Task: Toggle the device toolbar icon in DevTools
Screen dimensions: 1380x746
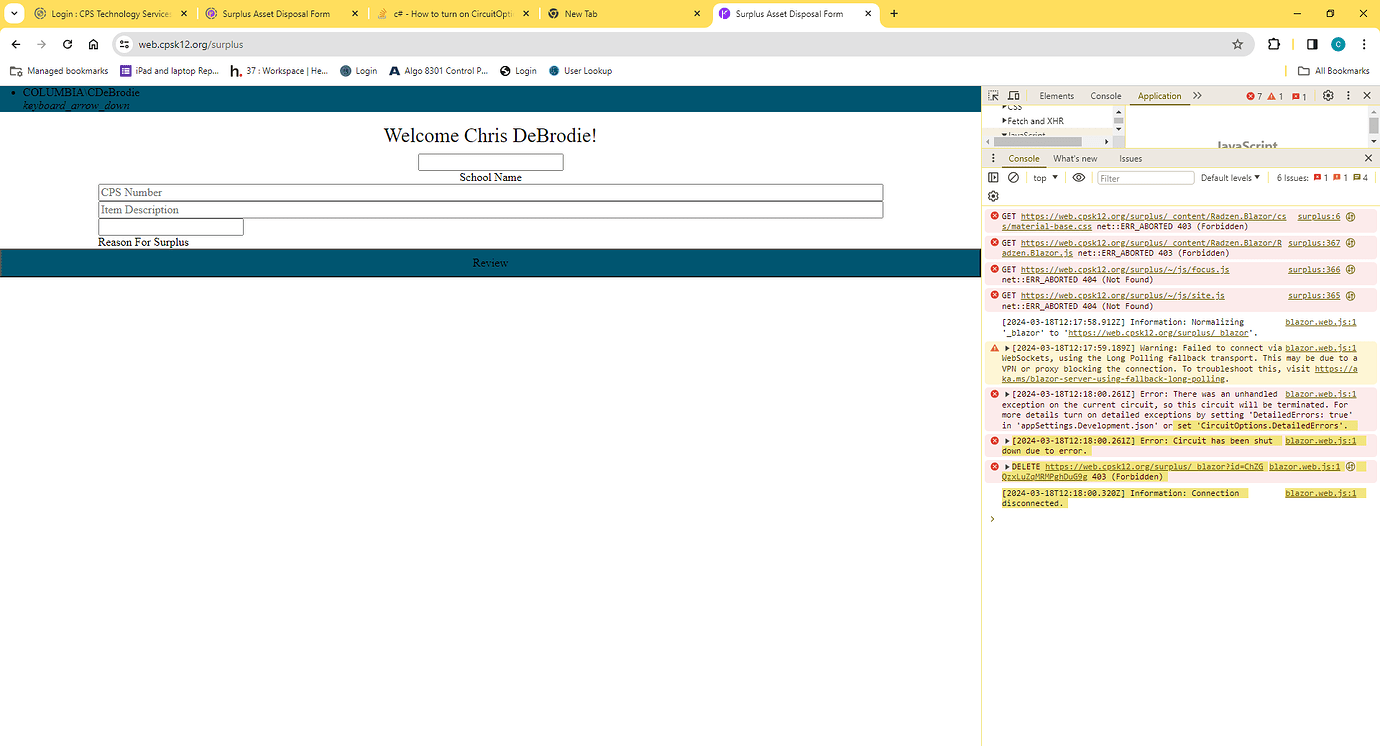Action: point(1014,96)
